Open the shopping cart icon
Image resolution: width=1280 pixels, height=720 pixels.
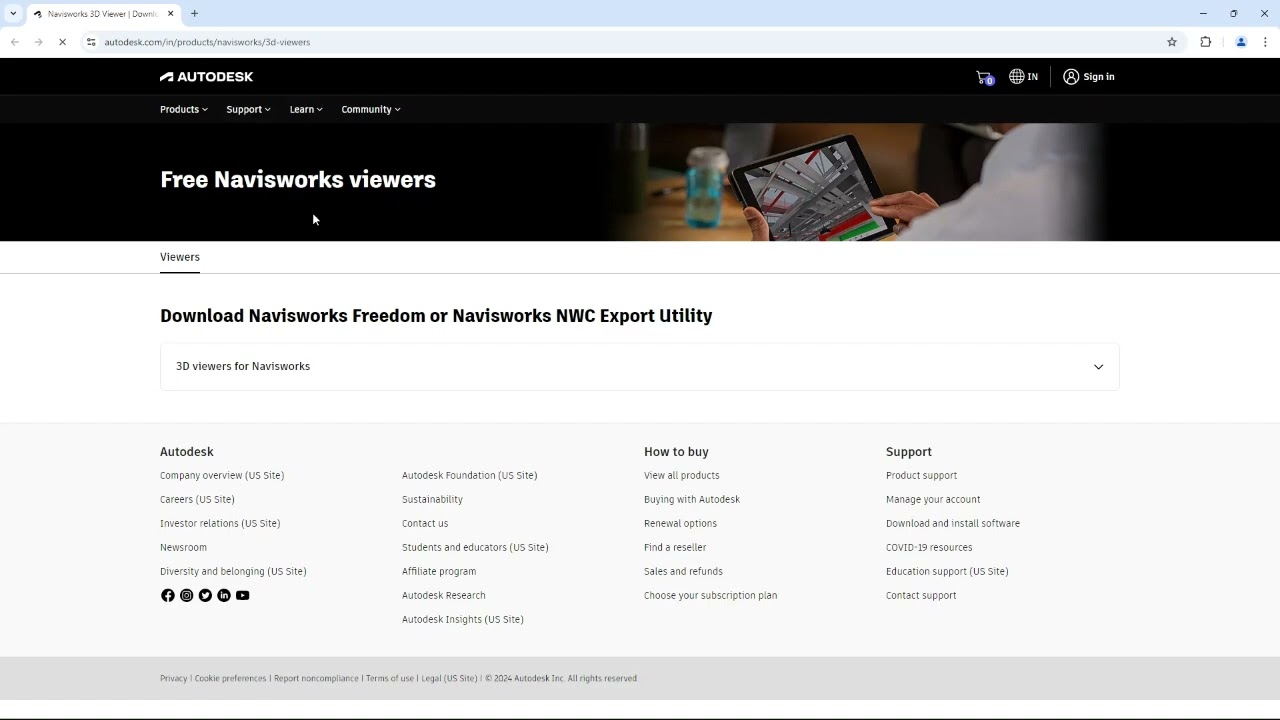pyautogui.click(x=984, y=77)
